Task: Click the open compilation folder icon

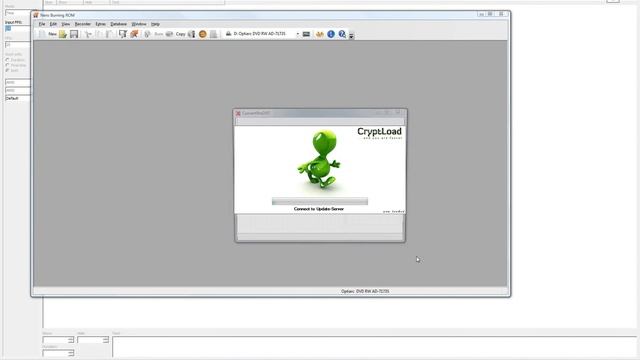Action: point(63,34)
